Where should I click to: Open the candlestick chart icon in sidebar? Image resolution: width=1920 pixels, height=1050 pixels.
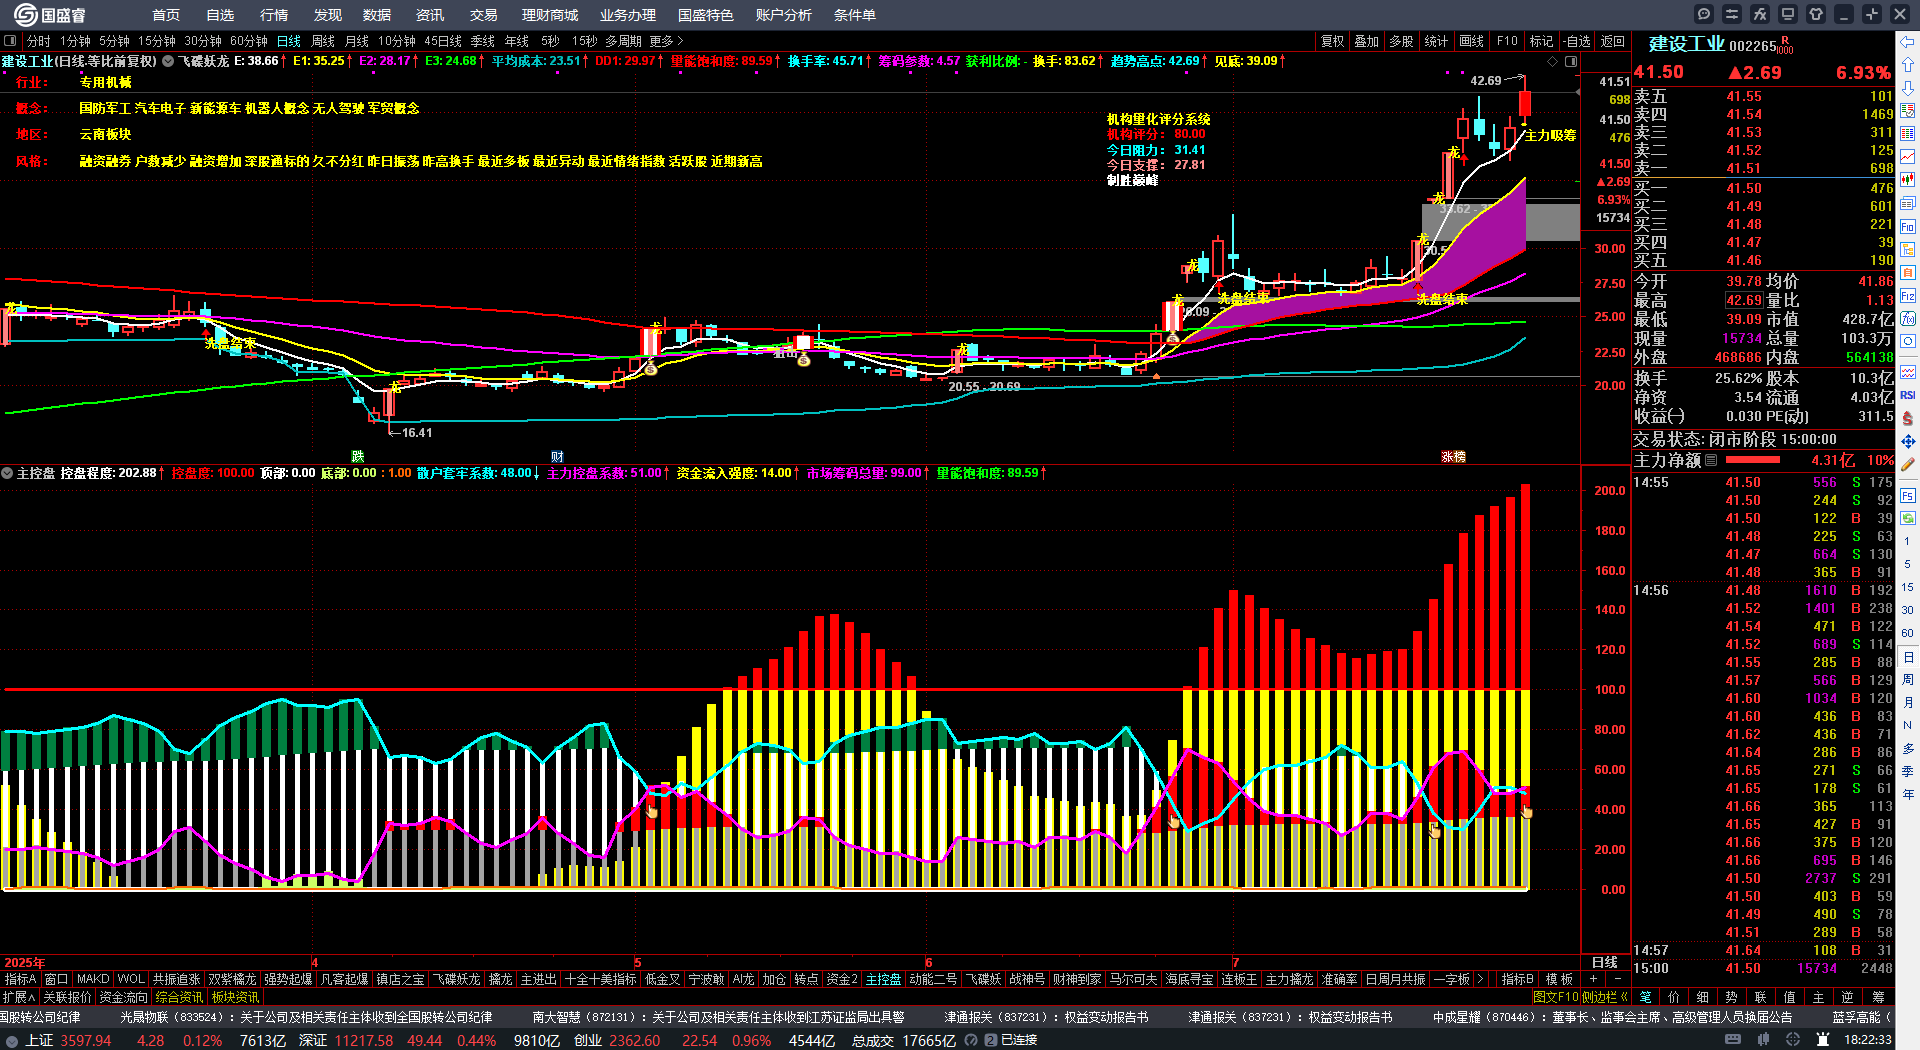[1908, 180]
